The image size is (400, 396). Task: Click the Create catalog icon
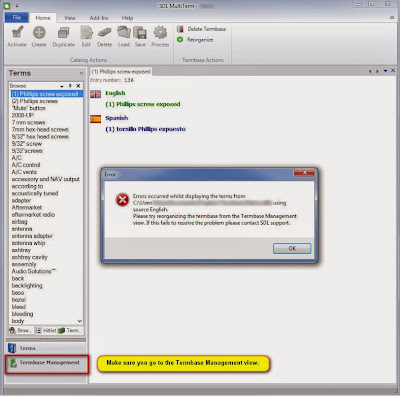39,36
